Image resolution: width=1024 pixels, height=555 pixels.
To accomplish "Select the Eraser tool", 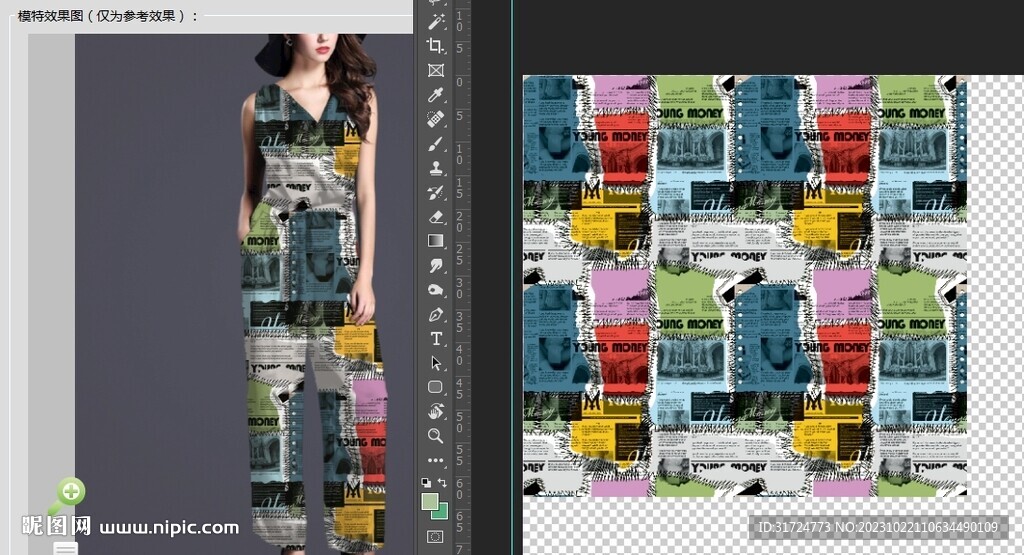I will 436,217.
